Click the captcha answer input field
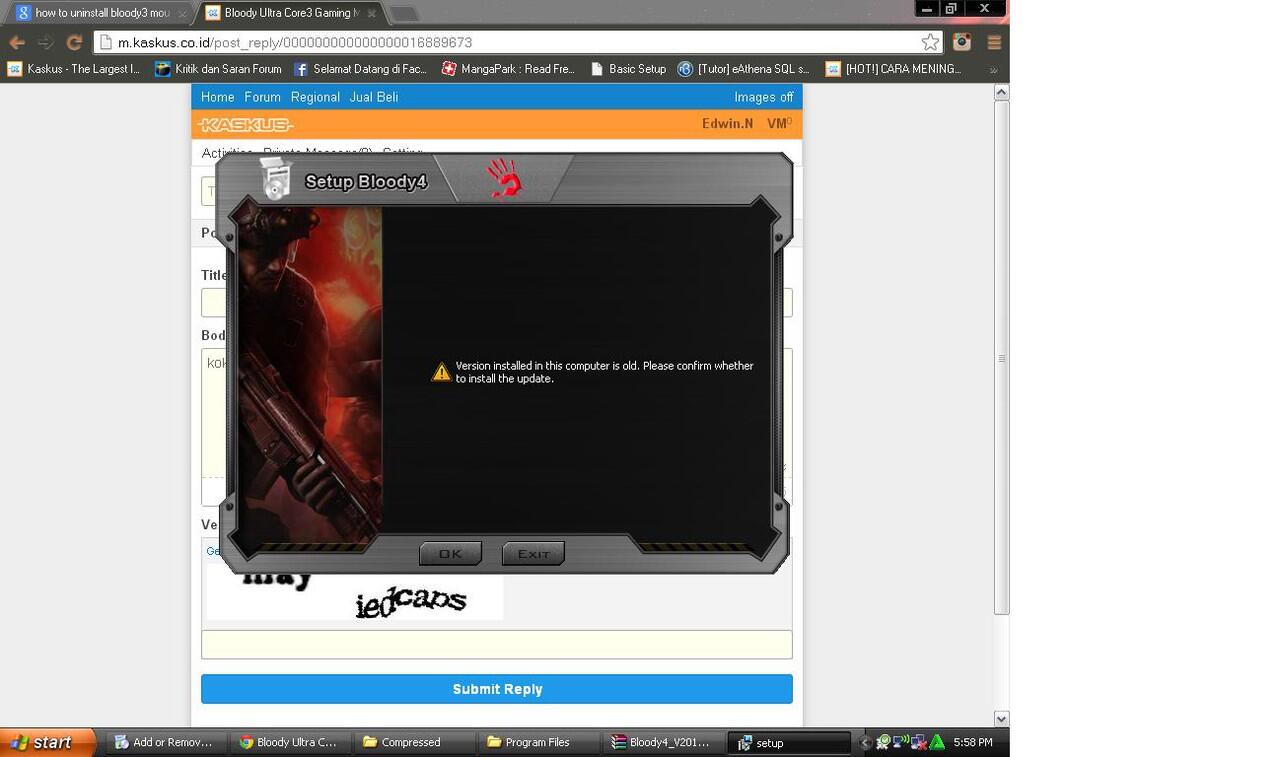The width and height of the screenshot is (1280, 757). 497,644
